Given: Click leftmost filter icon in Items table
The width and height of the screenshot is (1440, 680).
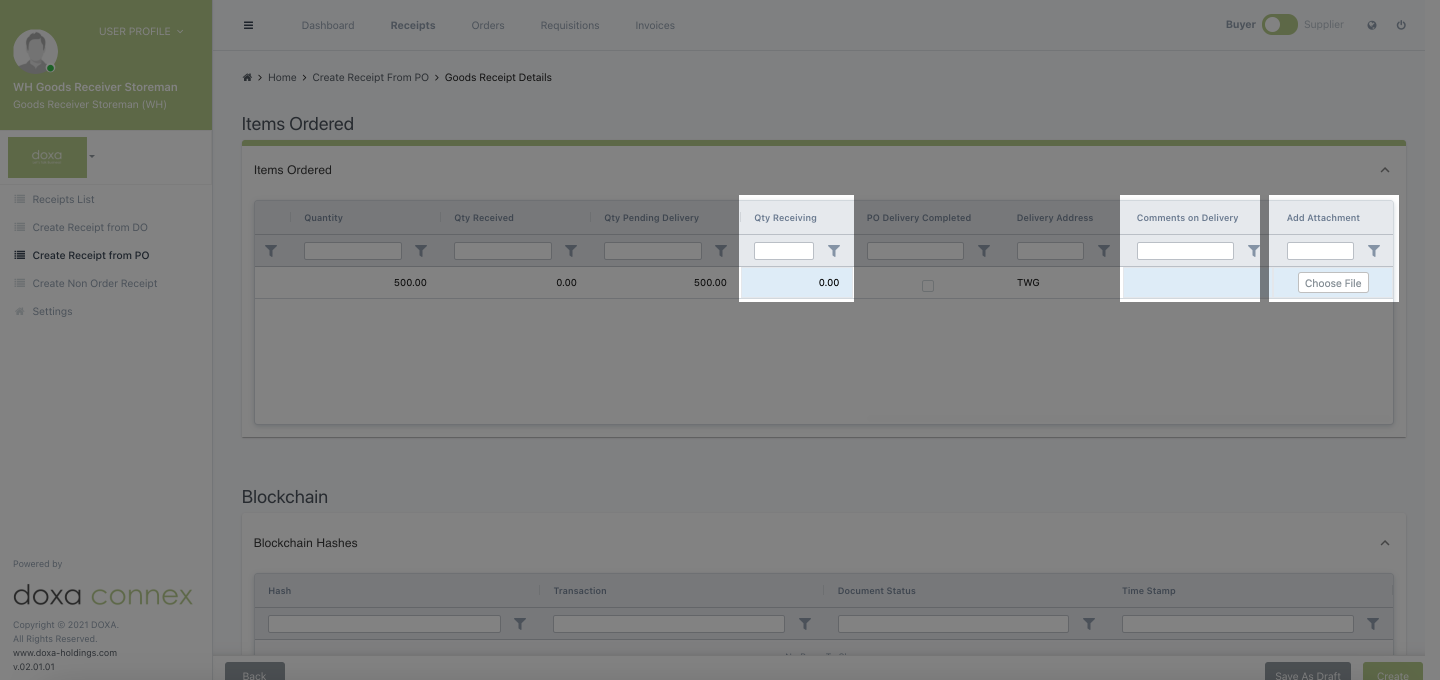Looking at the screenshot, I should (x=271, y=251).
